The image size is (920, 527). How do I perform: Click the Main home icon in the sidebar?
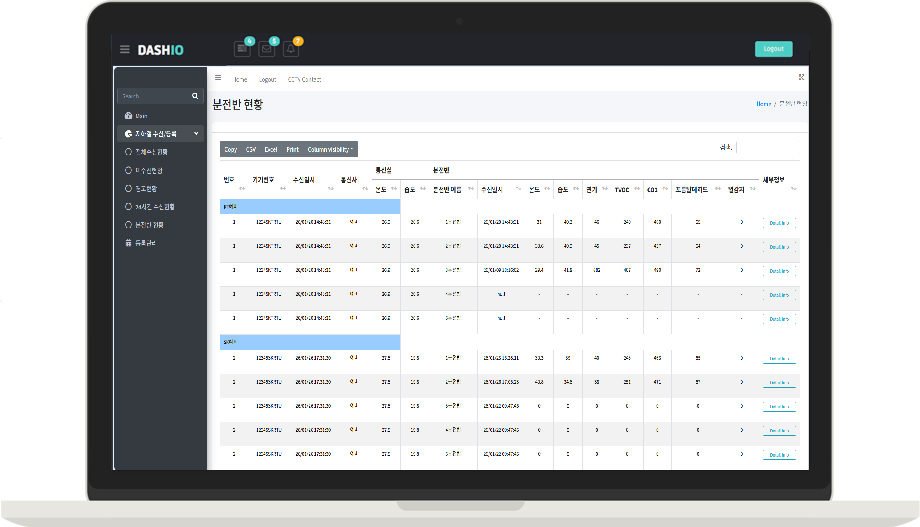[128, 115]
